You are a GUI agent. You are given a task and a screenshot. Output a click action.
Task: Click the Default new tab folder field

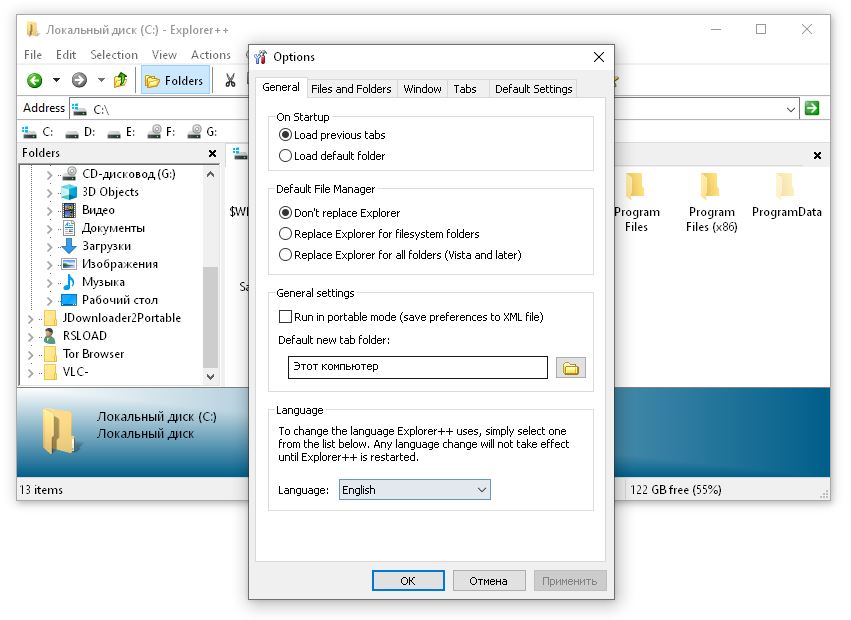[x=417, y=367]
